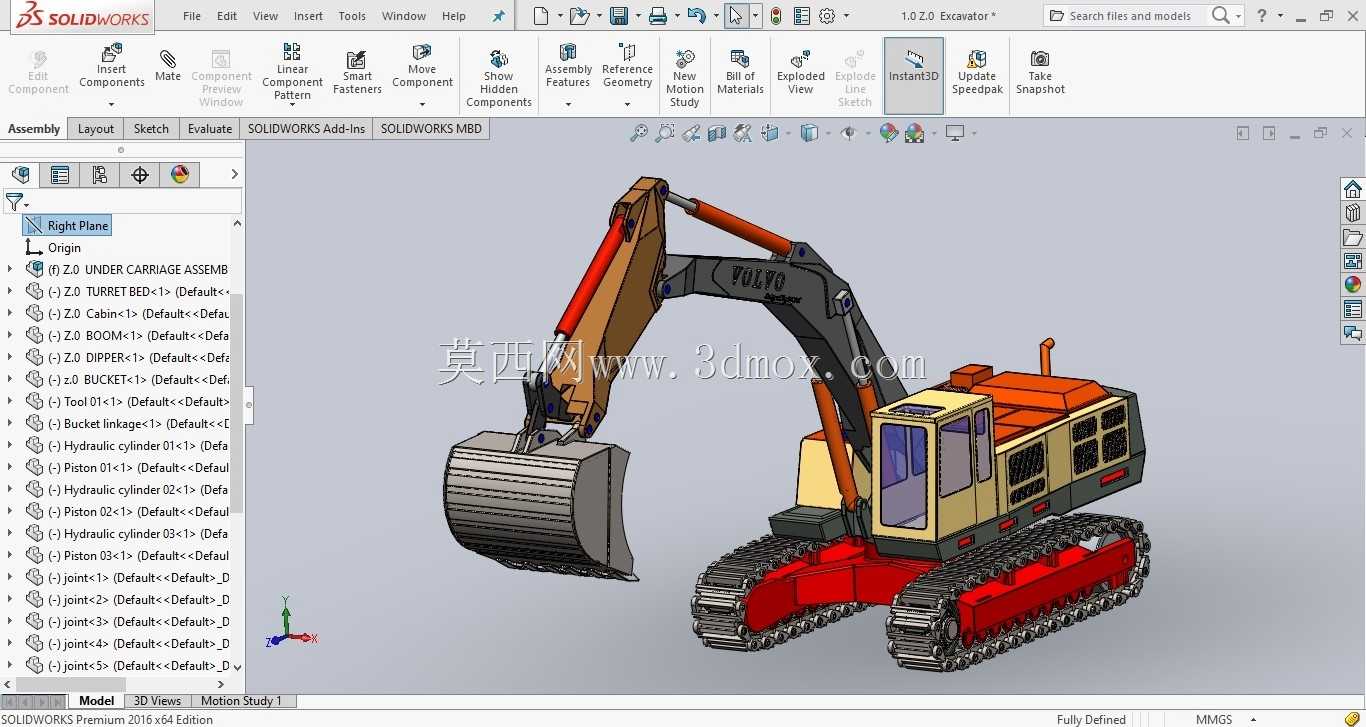
Task: Switch to the SOLIDWORKS MBD tab
Action: (431, 128)
